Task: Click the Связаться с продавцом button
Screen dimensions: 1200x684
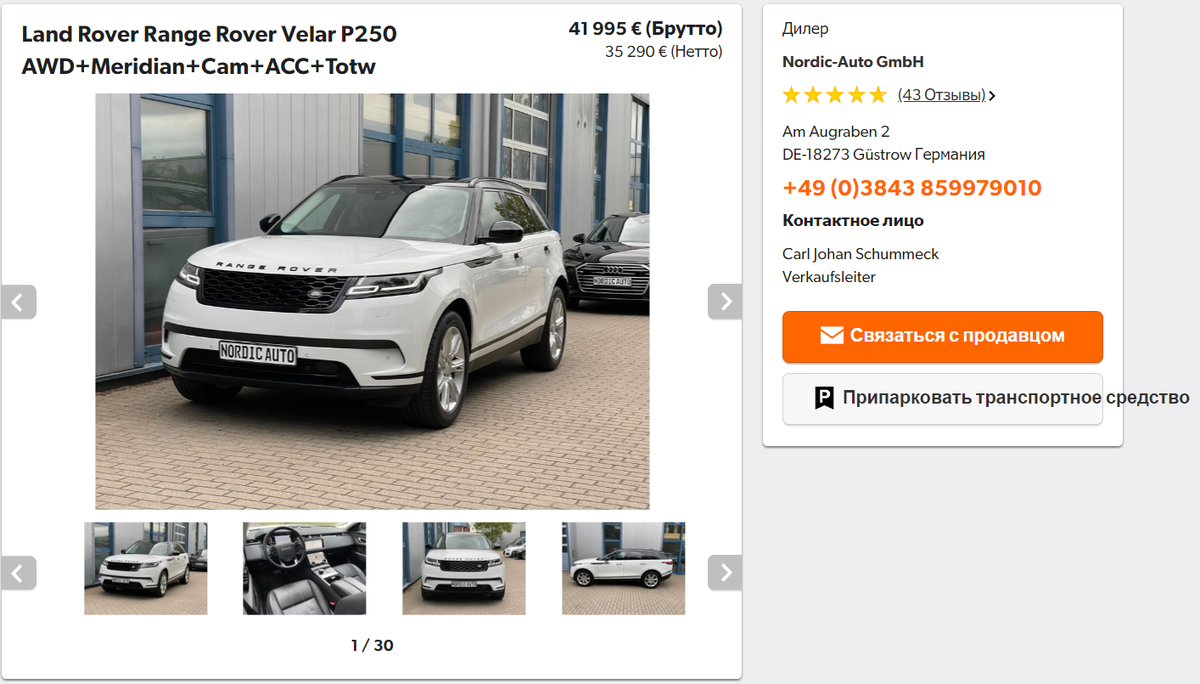Action: click(x=942, y=336)
